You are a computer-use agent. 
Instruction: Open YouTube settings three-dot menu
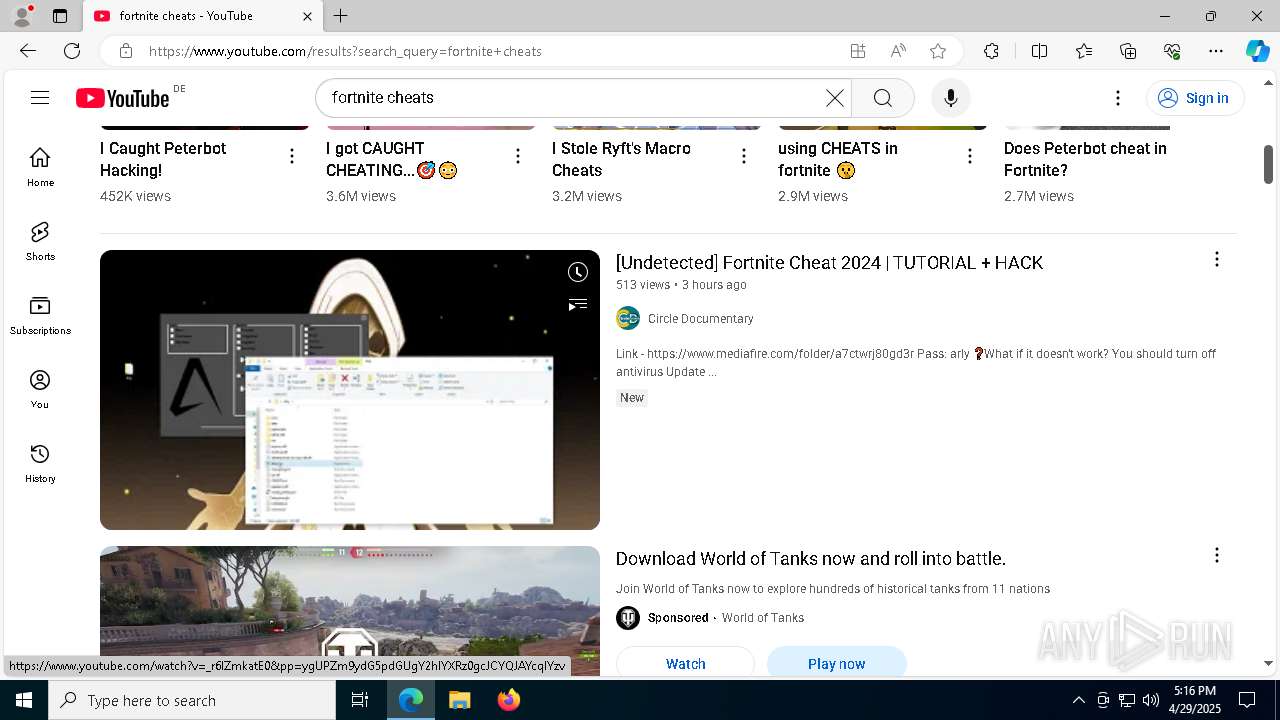click(x=1118, y=97)
